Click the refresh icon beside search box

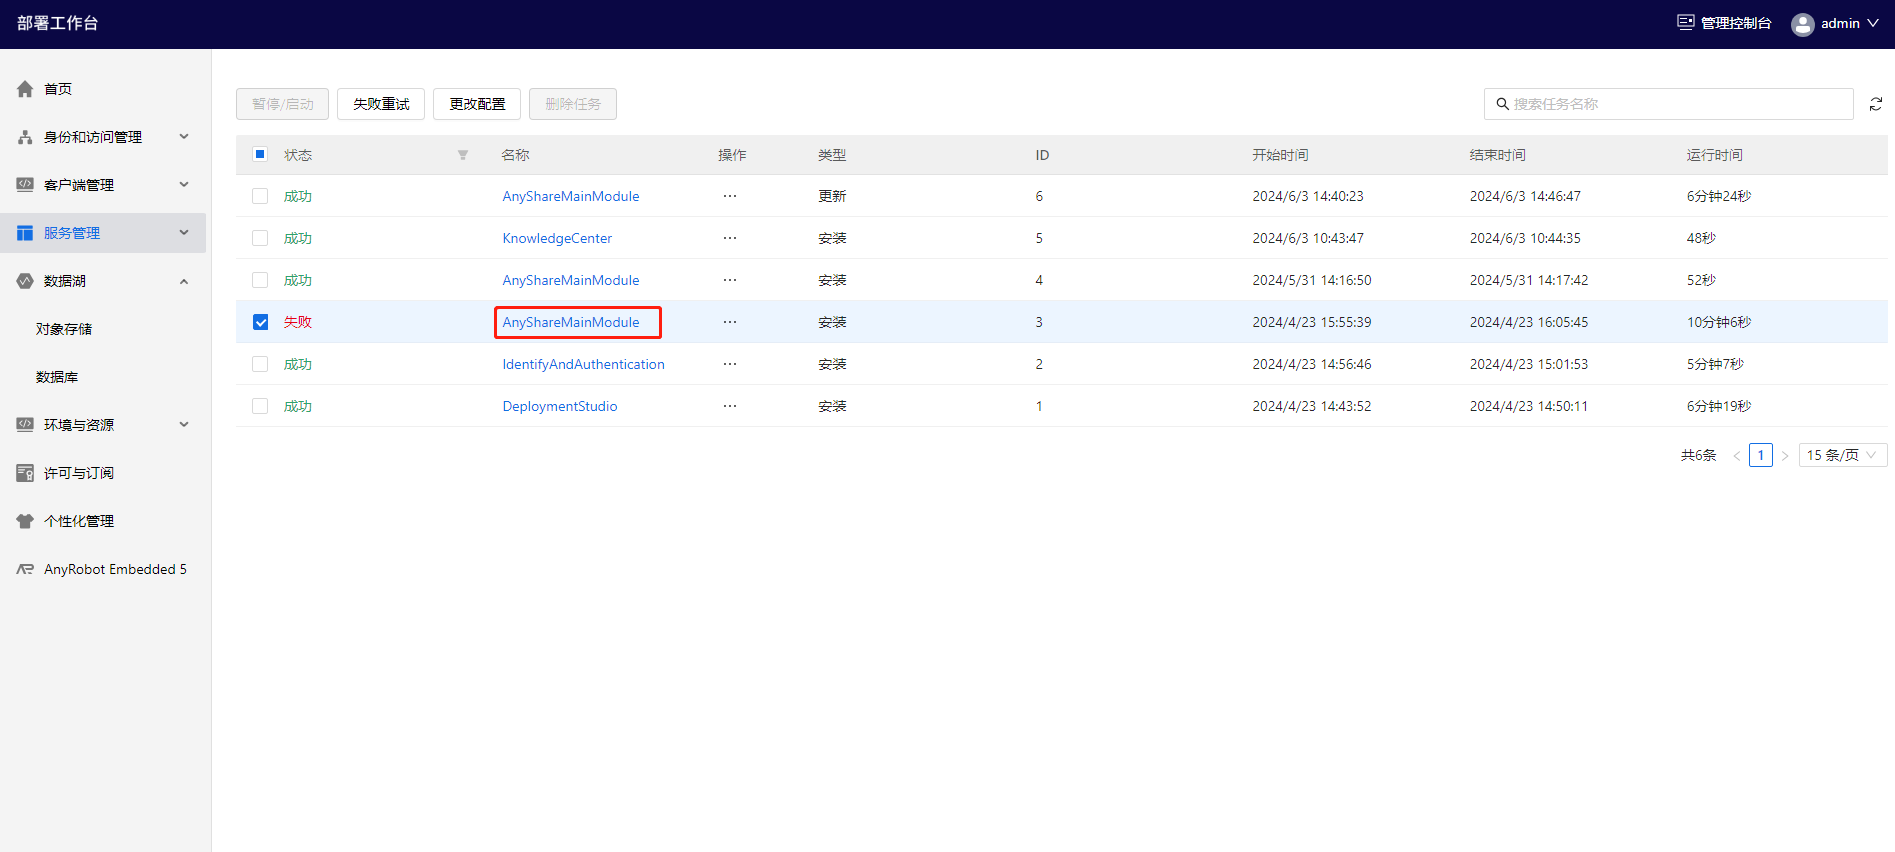(x=1876, y=104)
